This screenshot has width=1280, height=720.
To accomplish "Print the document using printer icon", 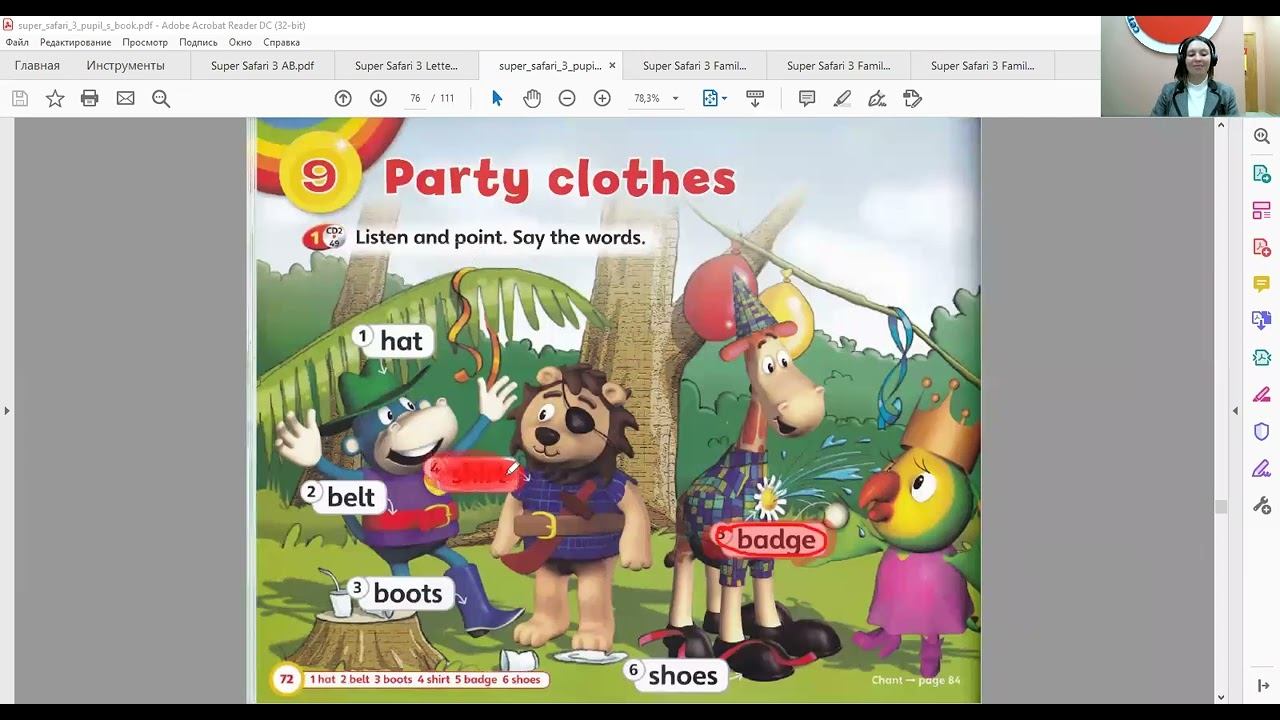I will point(90,98).
